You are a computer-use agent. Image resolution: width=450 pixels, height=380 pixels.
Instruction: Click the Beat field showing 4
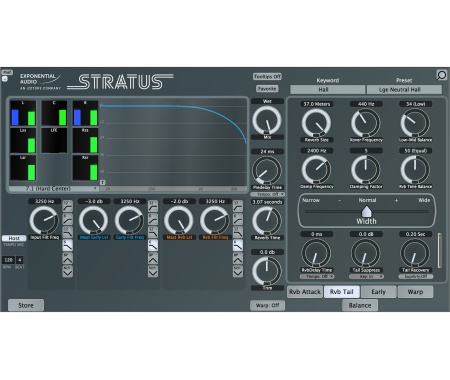[x=20, y=260]
